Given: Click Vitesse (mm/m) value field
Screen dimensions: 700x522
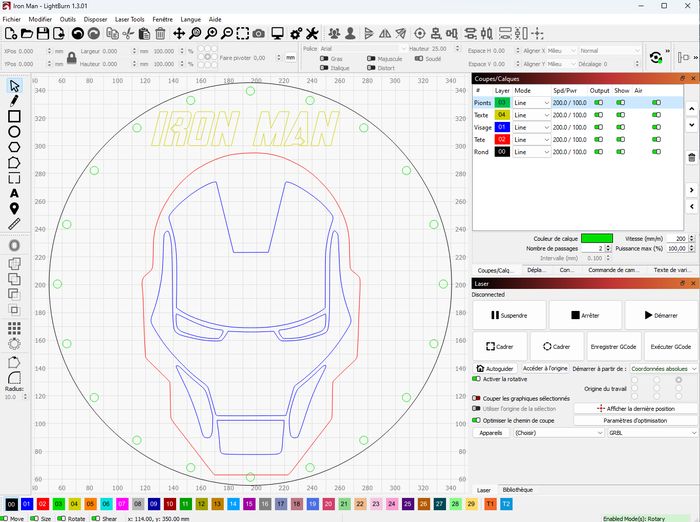Looking at the screenshot, I should coord(680,238).
